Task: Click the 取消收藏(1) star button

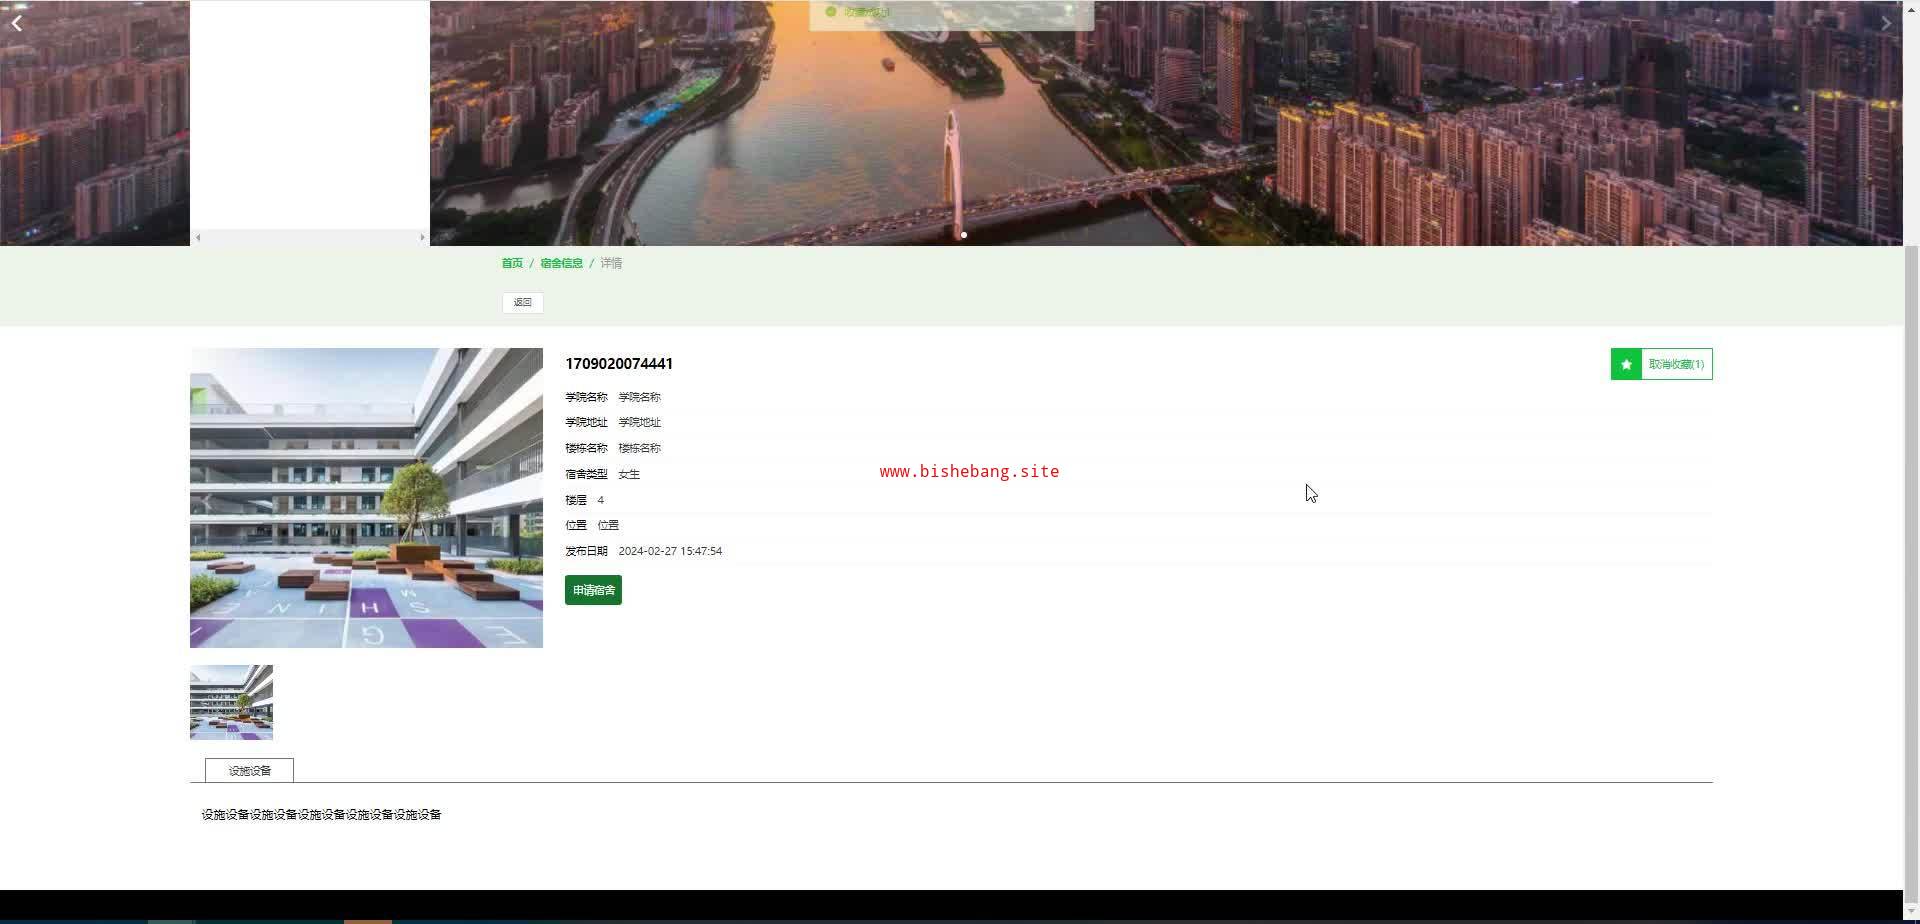Action: pos(1661,364)
